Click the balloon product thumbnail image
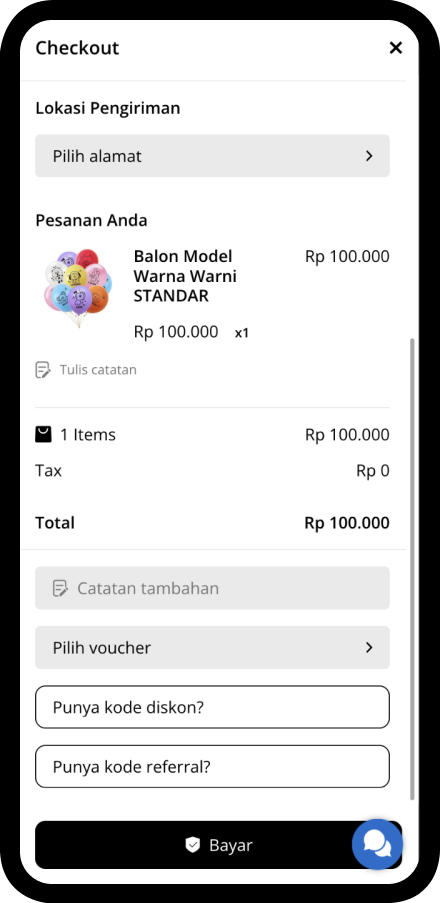This screenshot has width=440, height=903. coord(78,287)
